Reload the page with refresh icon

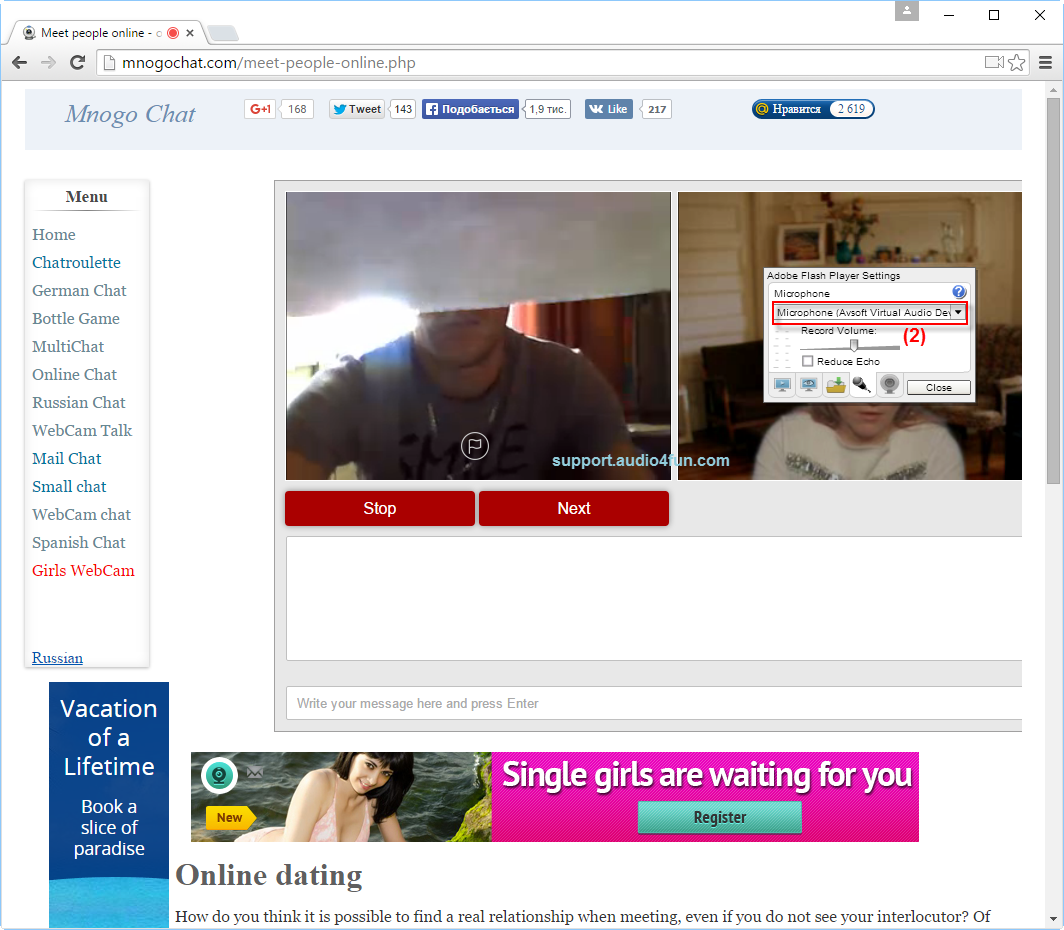77,63
